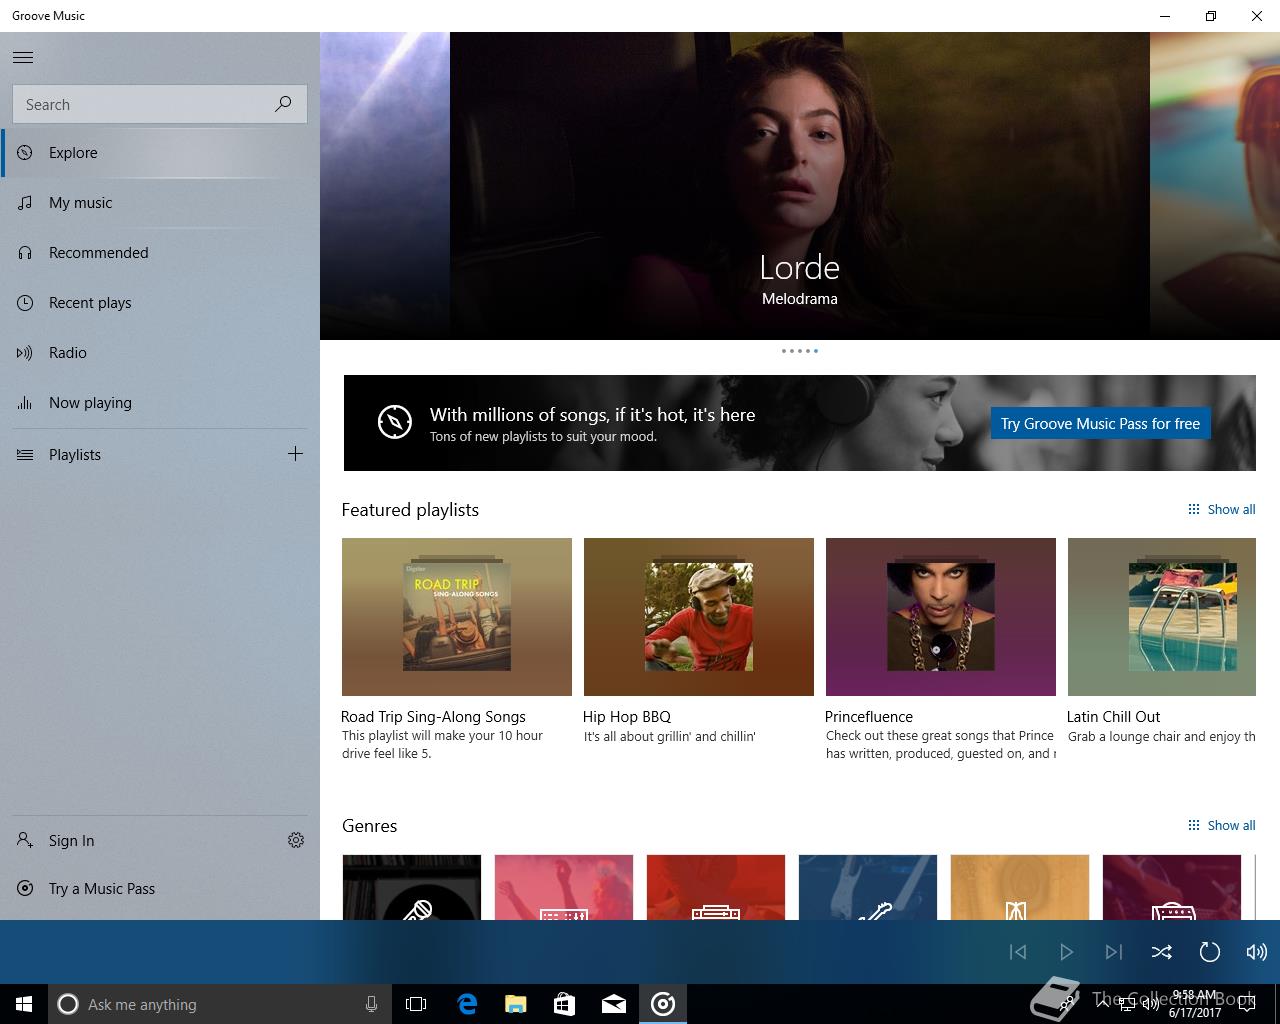Show all Featured playlists

click(x=1221, y=510)
